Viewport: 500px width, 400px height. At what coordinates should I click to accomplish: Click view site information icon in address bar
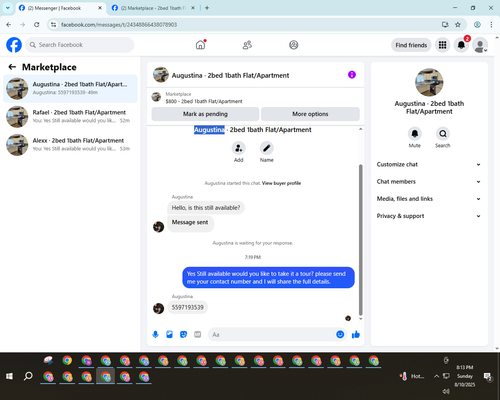[x=53, y=25]
